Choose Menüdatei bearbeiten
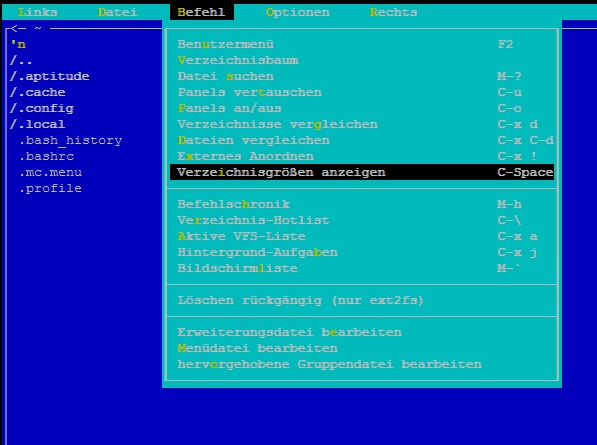The height and width of the screenshot is (445, 597). tap(362, 348)
